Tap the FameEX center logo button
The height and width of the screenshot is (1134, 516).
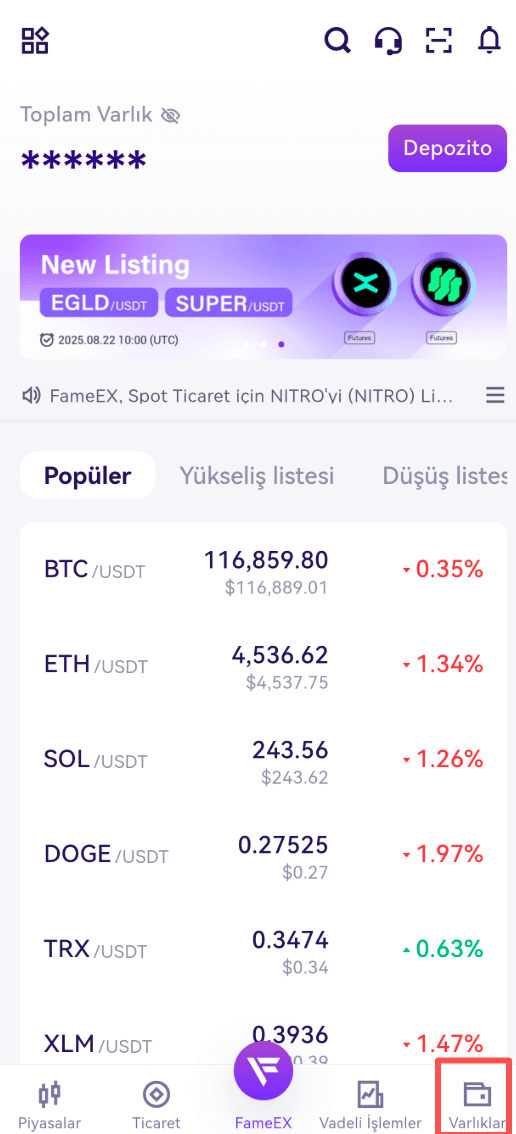(x=263, y=1071)
